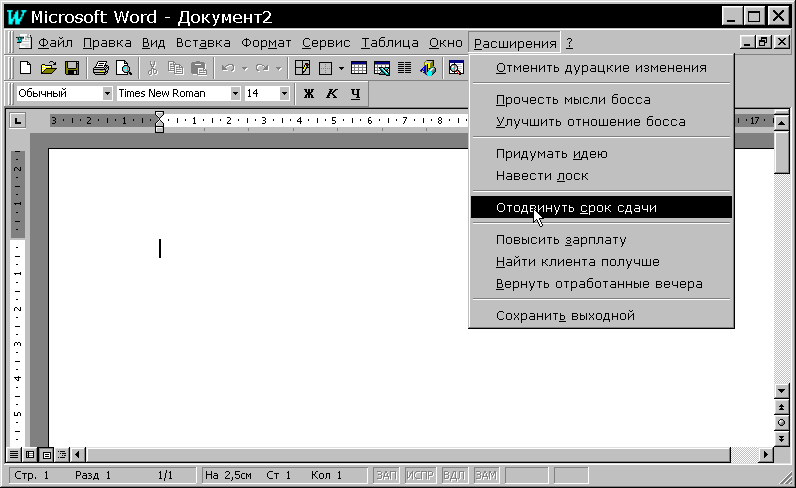
Task: Click the Document Map icon
Action: (456, 68)
